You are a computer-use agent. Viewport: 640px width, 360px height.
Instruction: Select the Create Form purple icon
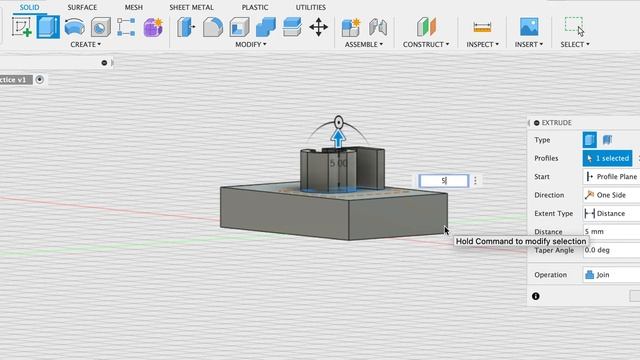click(x=153, y=27)
